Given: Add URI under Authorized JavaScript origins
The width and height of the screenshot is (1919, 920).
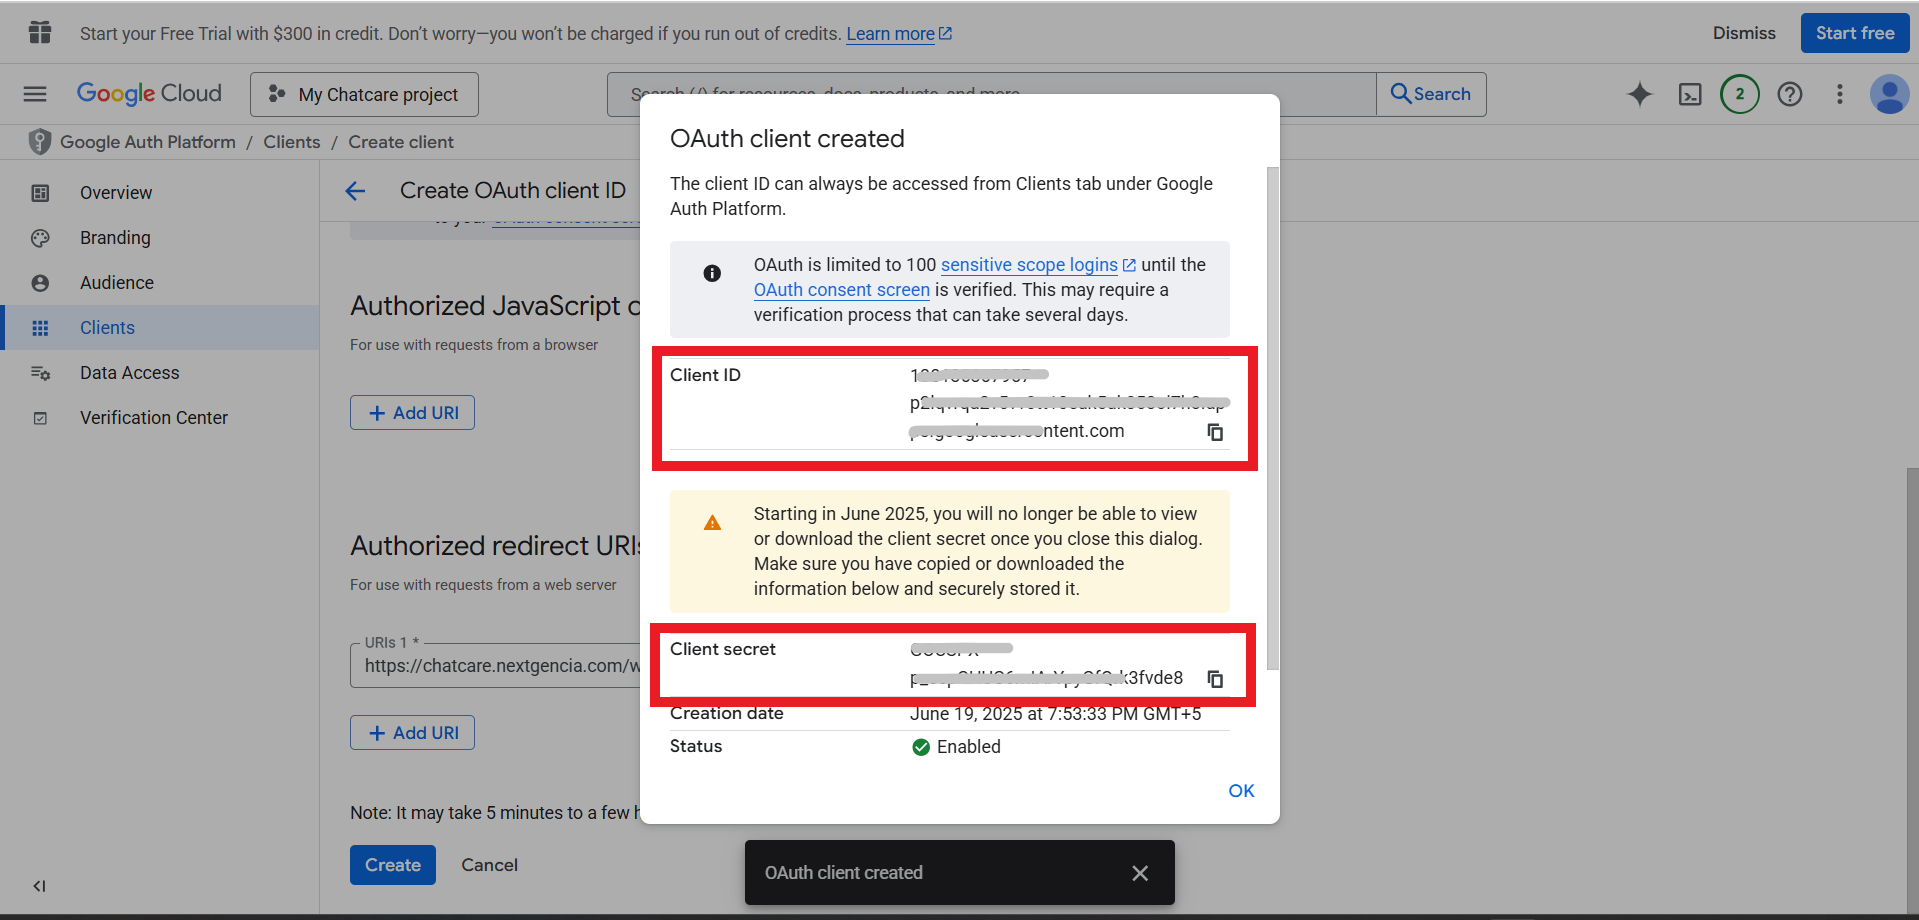Looking at the screenshot, I should pos(412,413).
